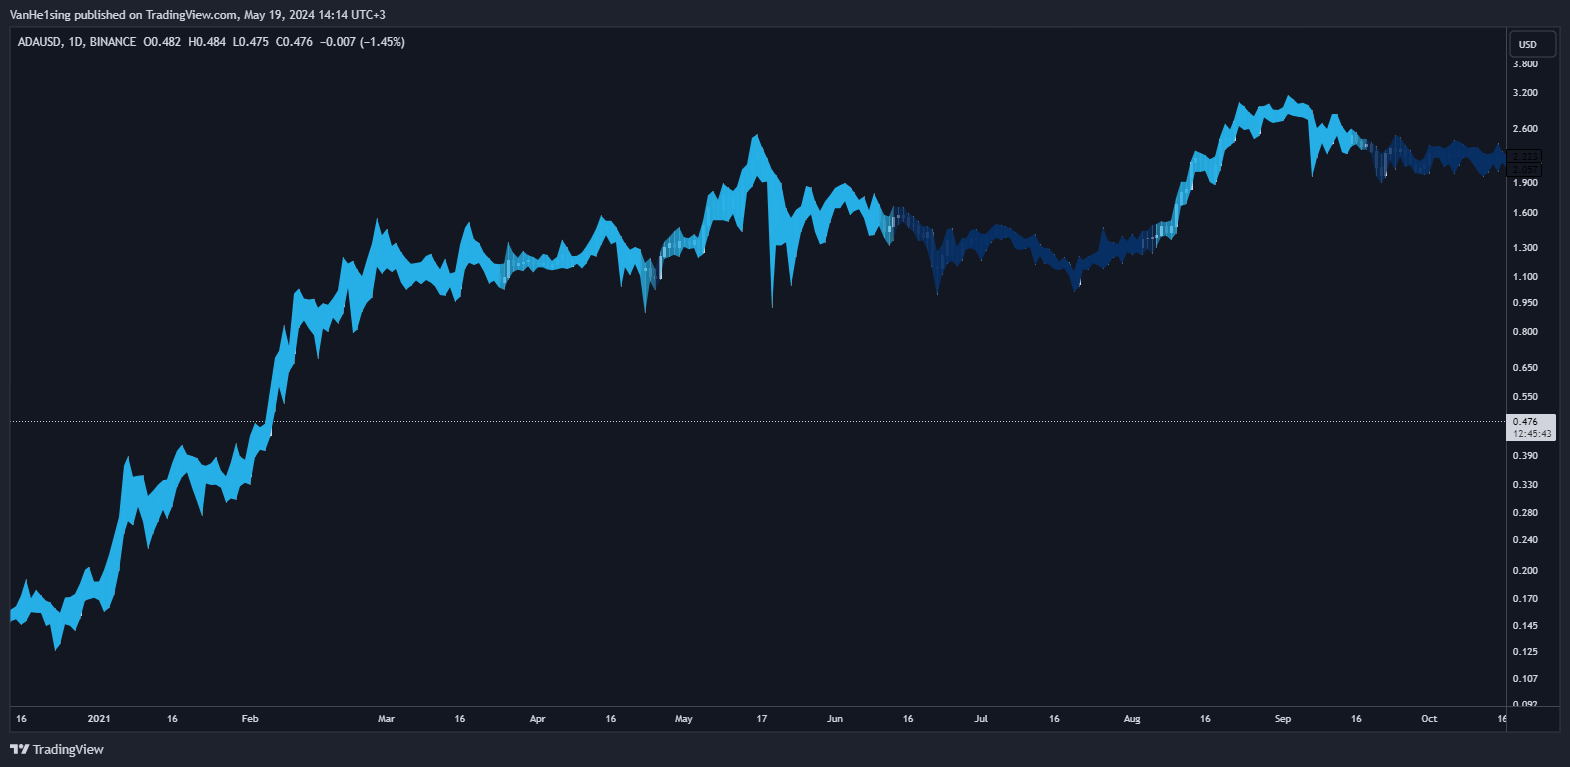
Task: Click the BINANCE exchange label
Action: click(x=113, y=42)
